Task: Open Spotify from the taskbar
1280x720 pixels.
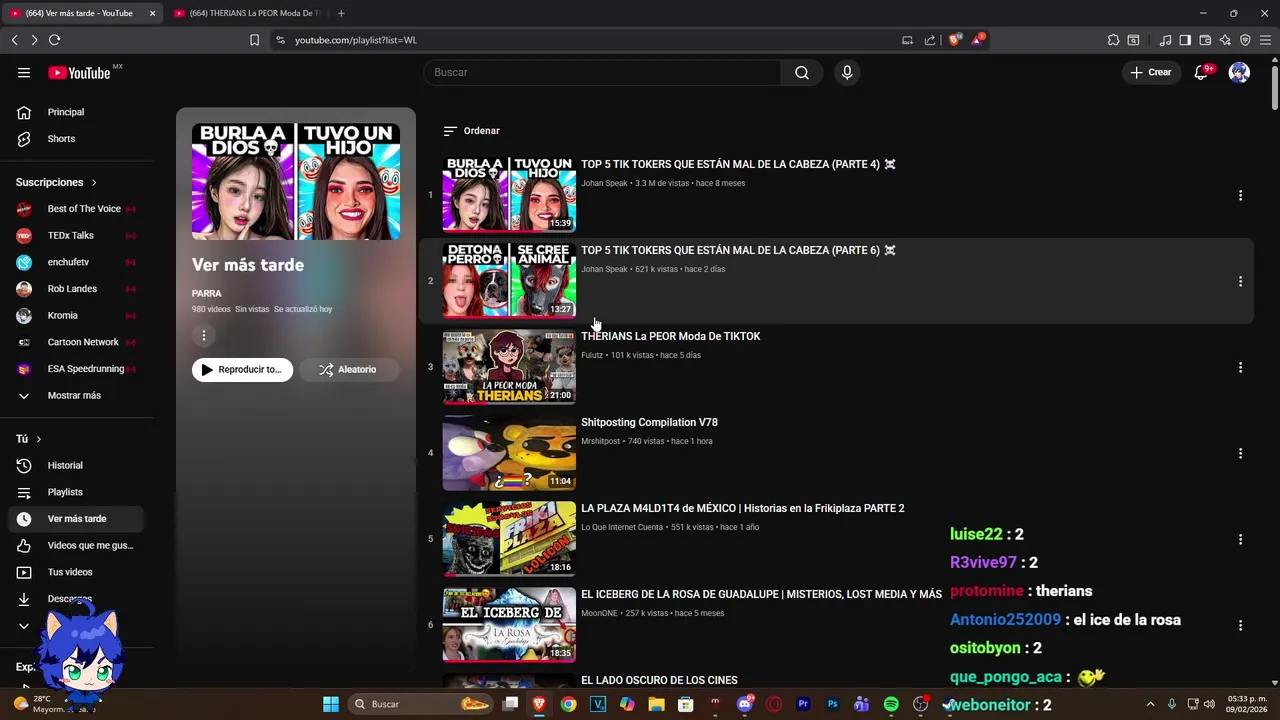Action: 891,704
